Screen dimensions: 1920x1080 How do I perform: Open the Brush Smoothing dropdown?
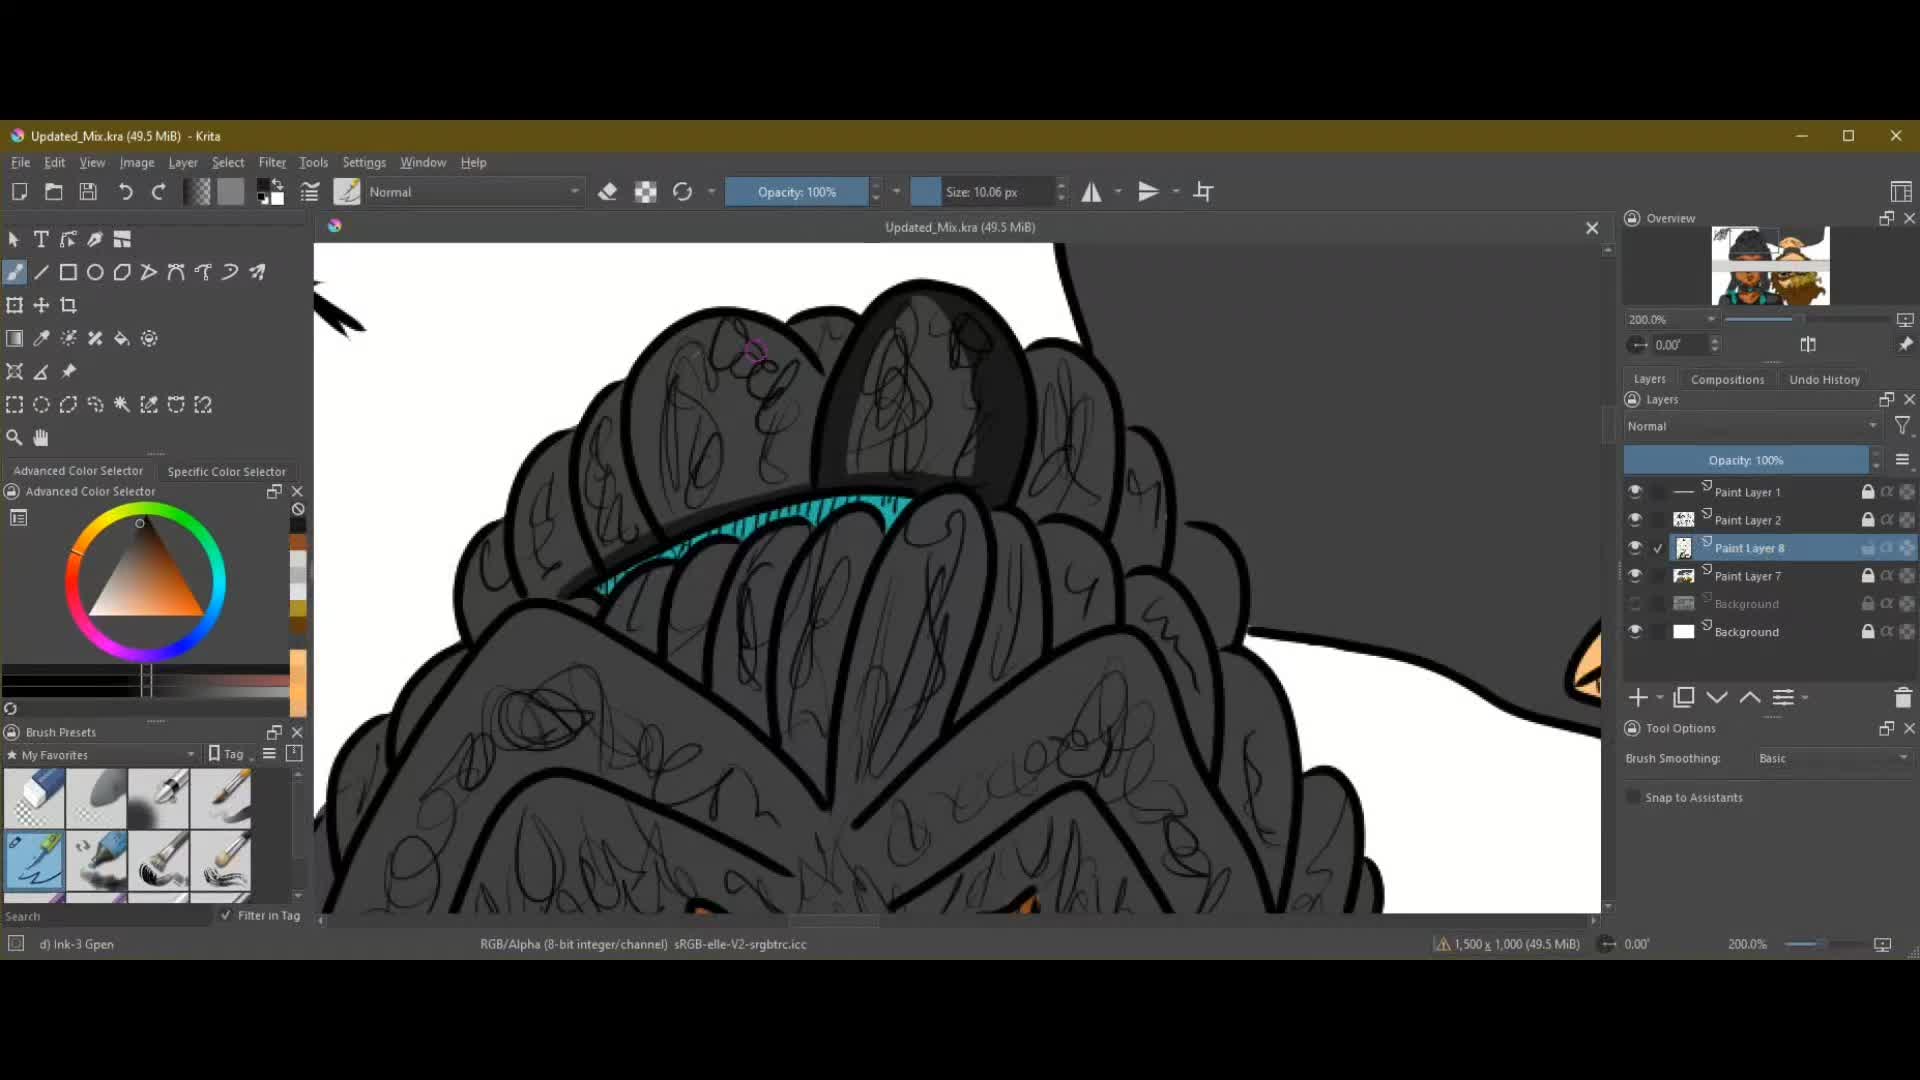coord(1833,759)
